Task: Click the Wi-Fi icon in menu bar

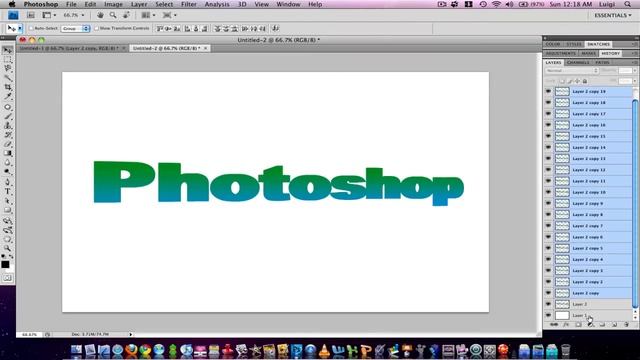Action: (x=496, y=4)
